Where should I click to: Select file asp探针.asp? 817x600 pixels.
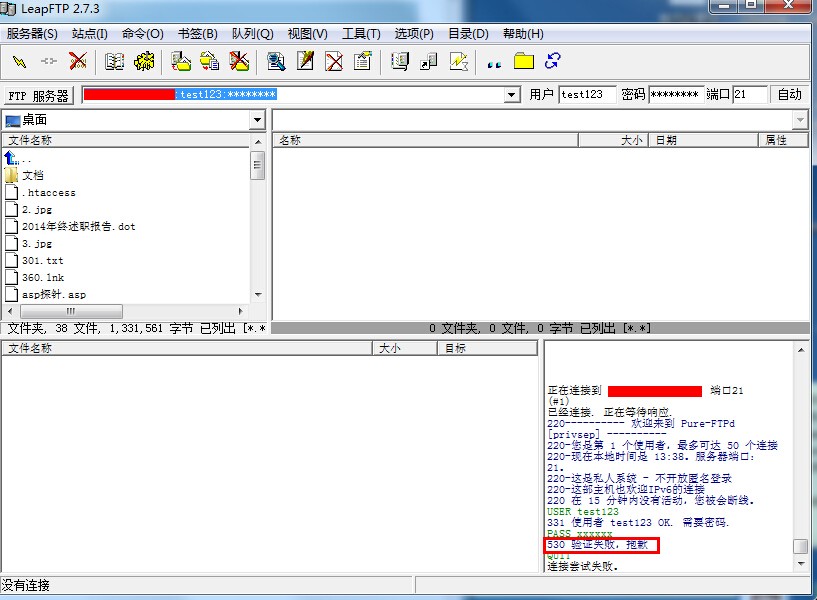click(x=46, y=294)
